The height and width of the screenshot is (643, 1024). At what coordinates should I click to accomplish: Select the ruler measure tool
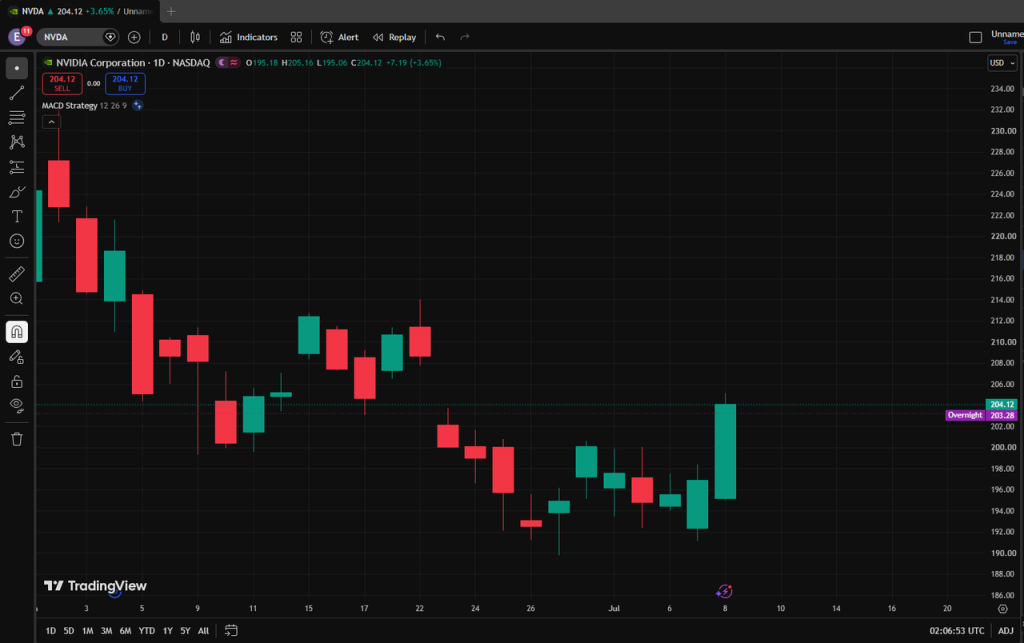(x=17, y=274)
